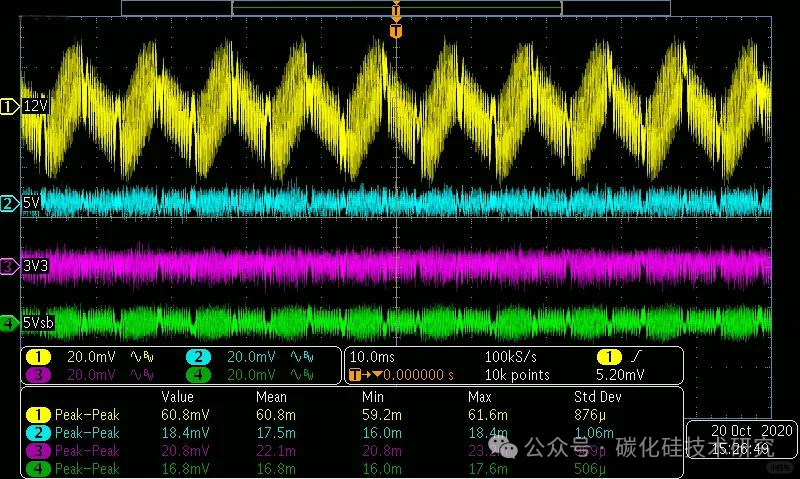Click the yellow Peak-Peak measurement label

click(87, 415)
